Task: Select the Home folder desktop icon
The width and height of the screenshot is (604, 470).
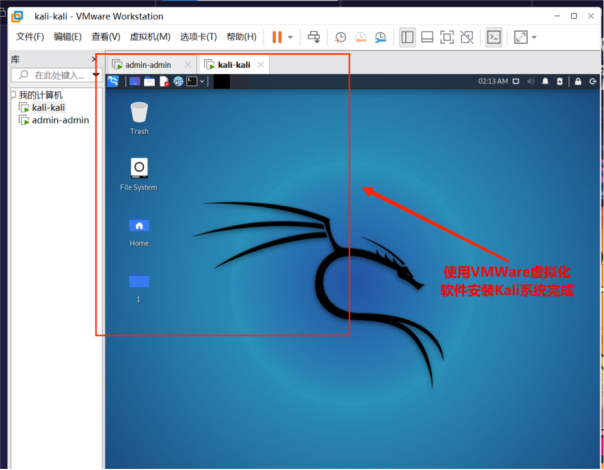Action: (139, 232)
